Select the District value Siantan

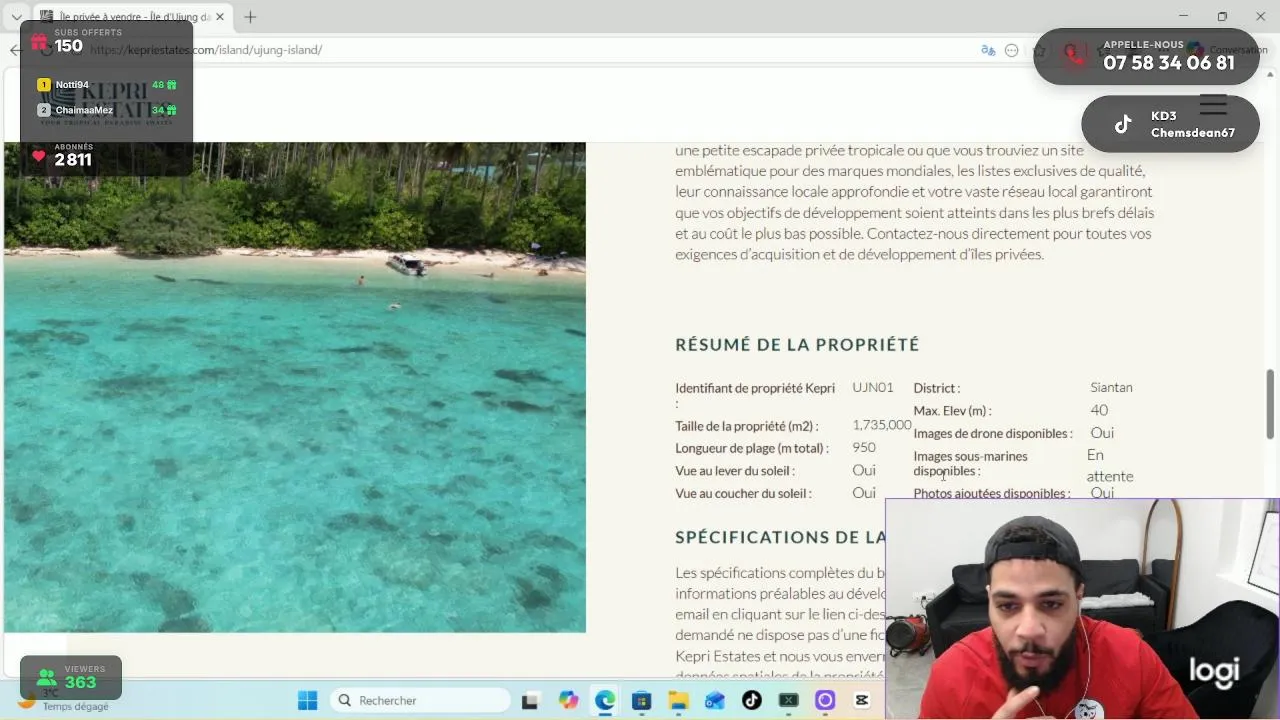pyautogui.click(x=1111, y=387)
